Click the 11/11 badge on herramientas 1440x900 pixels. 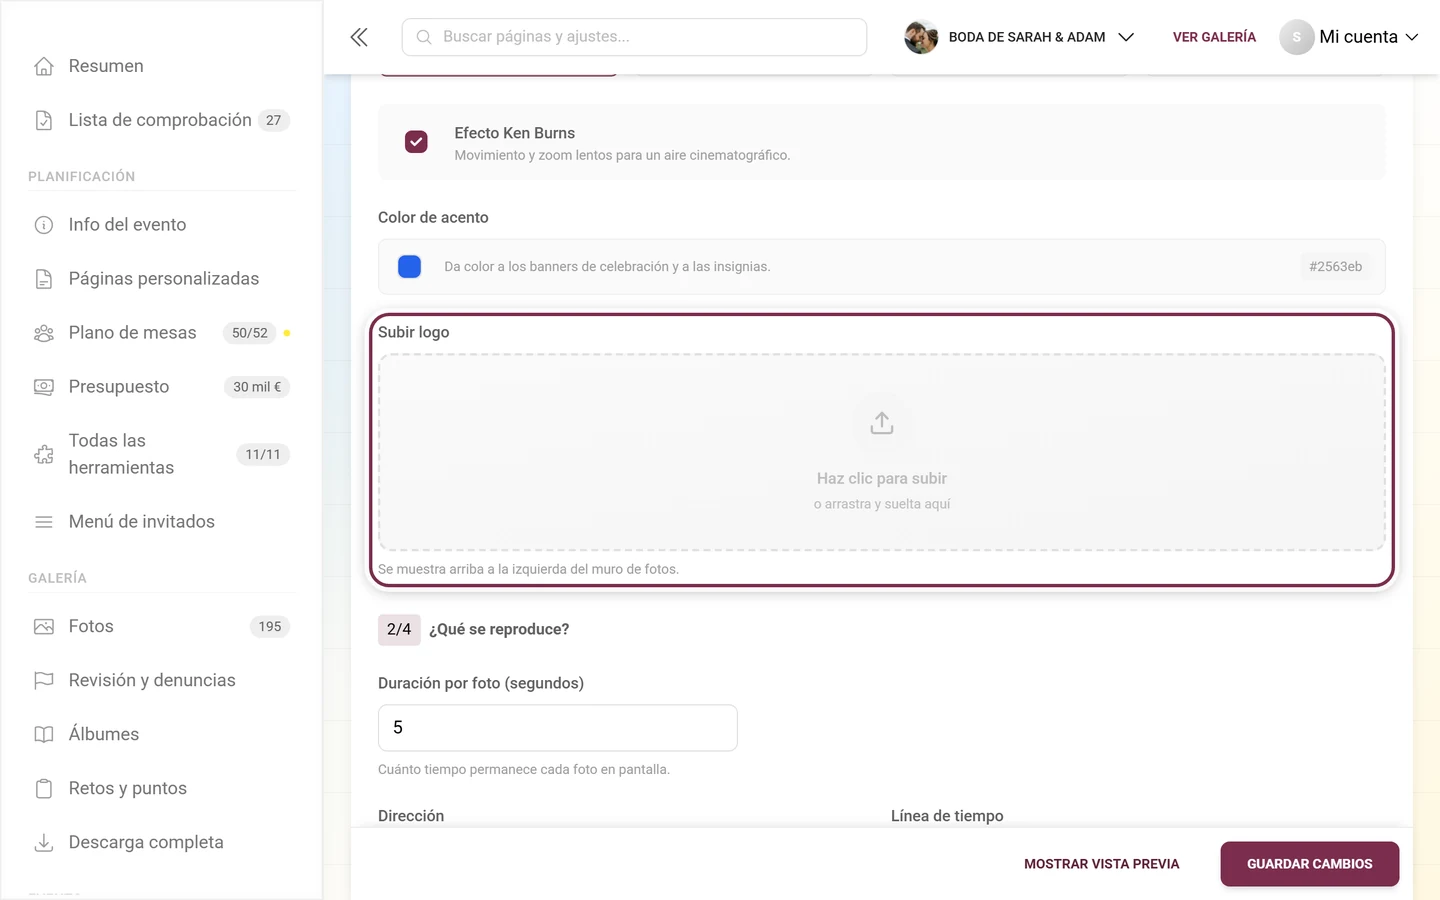[263, 454]
